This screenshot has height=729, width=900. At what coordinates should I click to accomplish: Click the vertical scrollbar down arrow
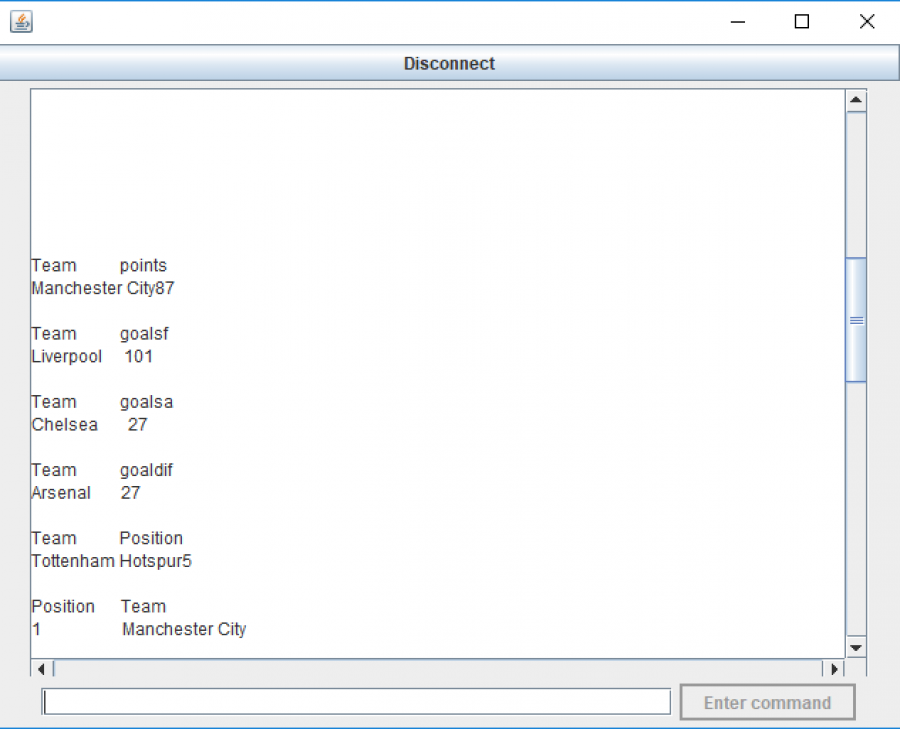pos(856,648)
